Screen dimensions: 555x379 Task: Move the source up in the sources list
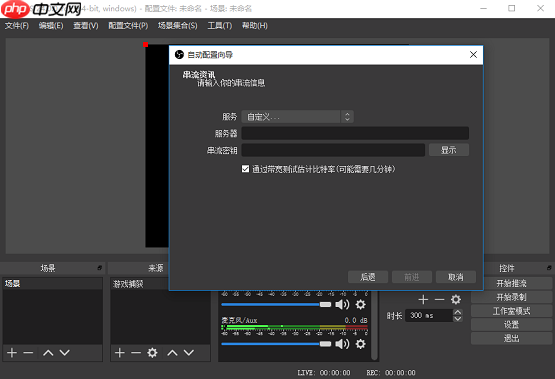pos(172,352)
